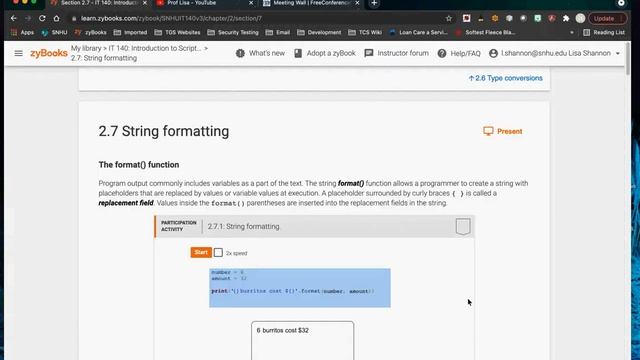
Task: Click the activity completion badge for 2.7.1
Action: tap(463, 227)
